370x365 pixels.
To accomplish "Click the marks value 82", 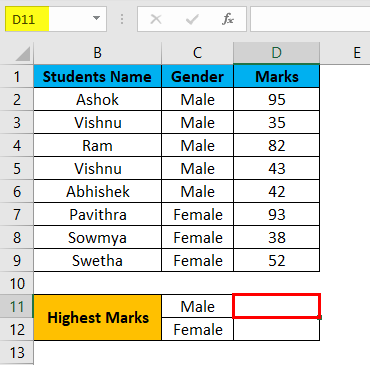I will (276, 145).
